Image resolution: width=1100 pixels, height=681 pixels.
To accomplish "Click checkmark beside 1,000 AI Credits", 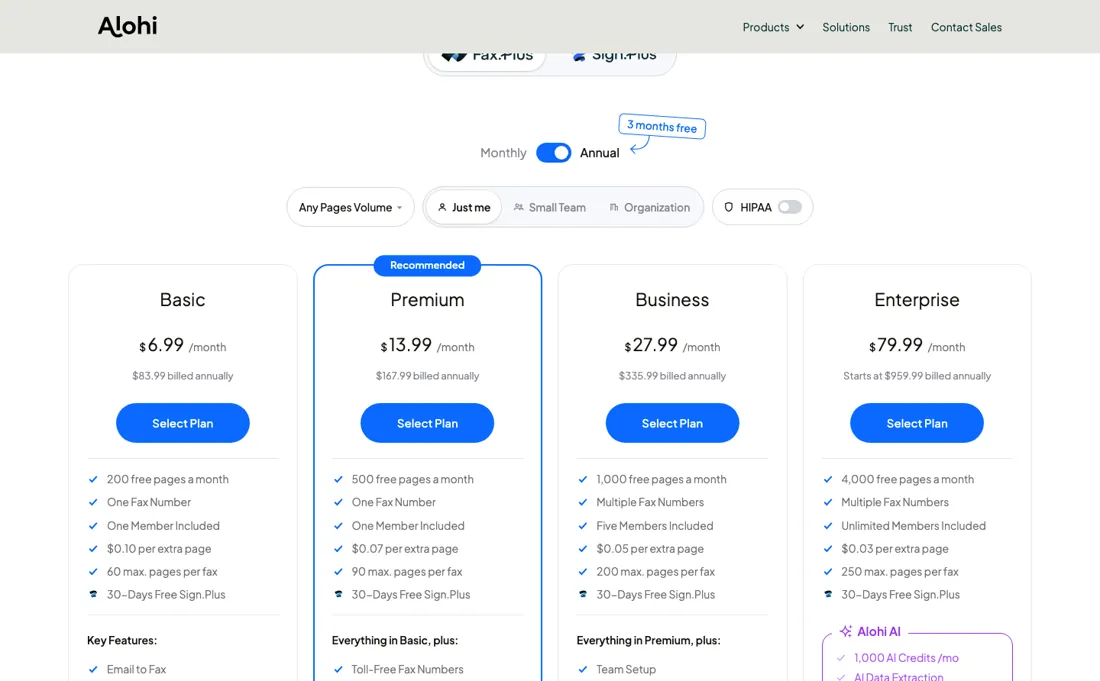I will click(x=840, y=658).
